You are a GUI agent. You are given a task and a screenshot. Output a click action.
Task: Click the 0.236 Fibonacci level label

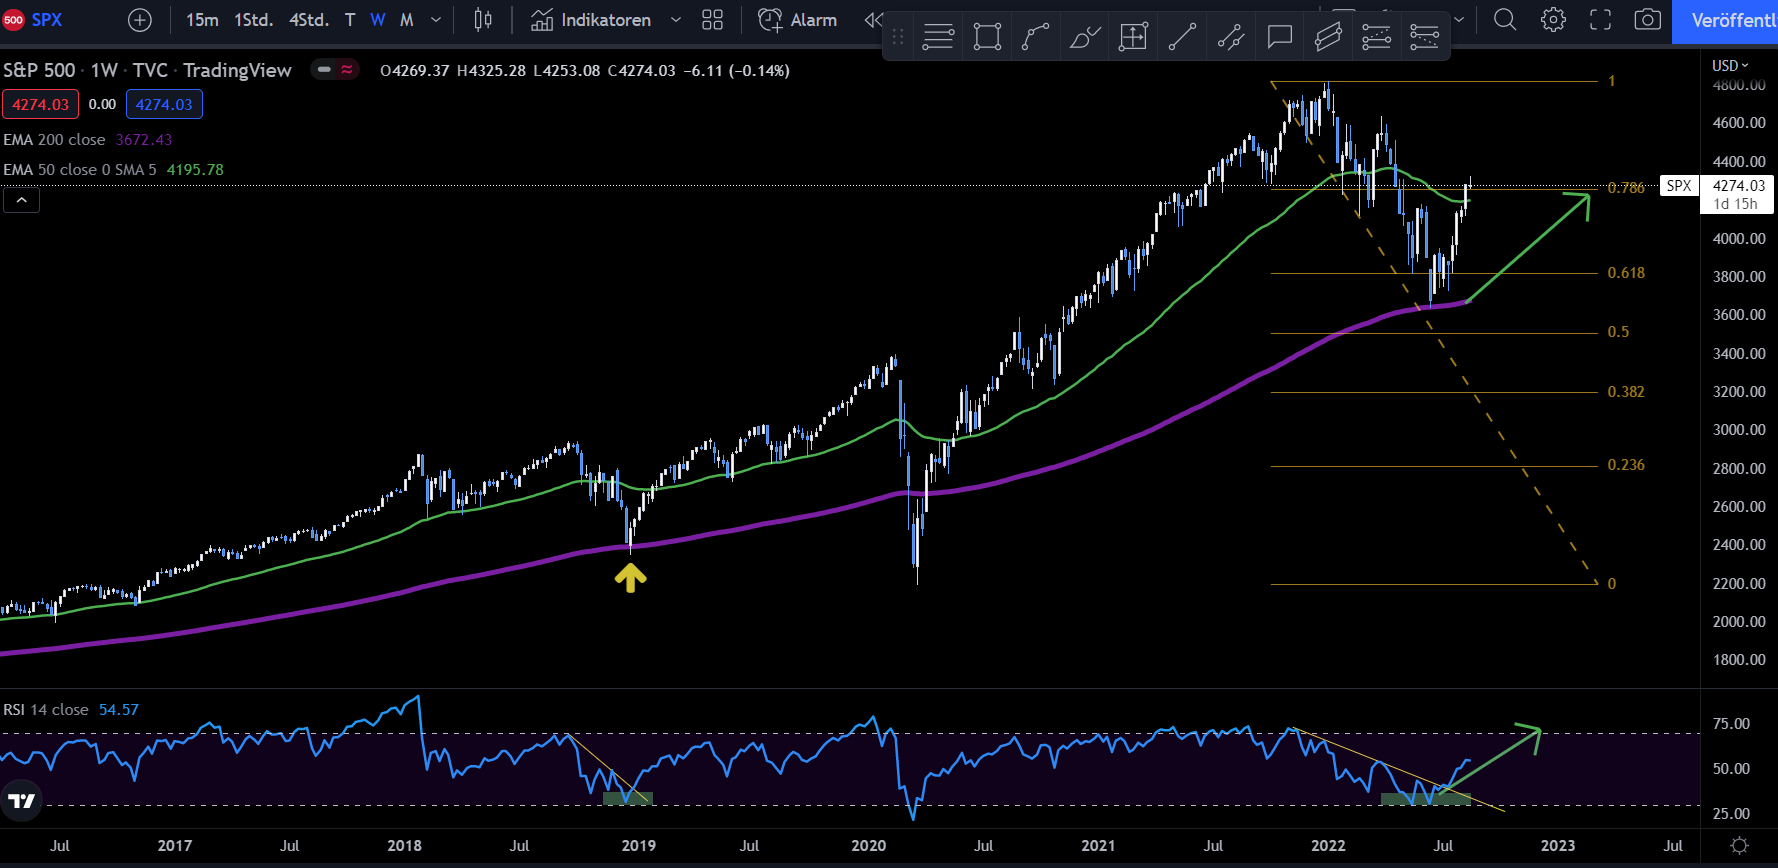[x=1626, y=465]
